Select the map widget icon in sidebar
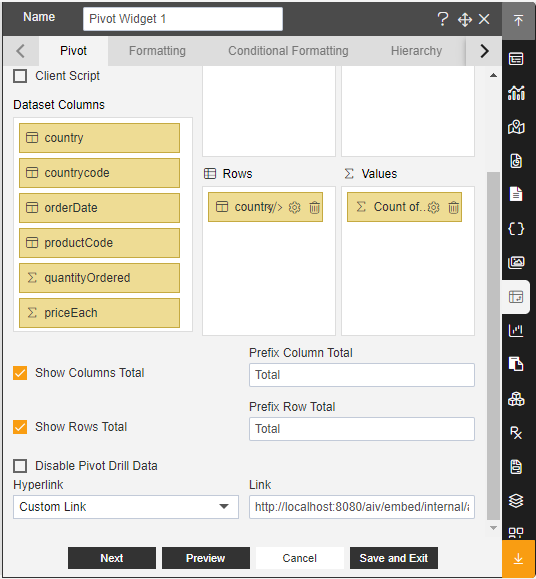The height and width of the screenshot is (579, 536). 516,127
